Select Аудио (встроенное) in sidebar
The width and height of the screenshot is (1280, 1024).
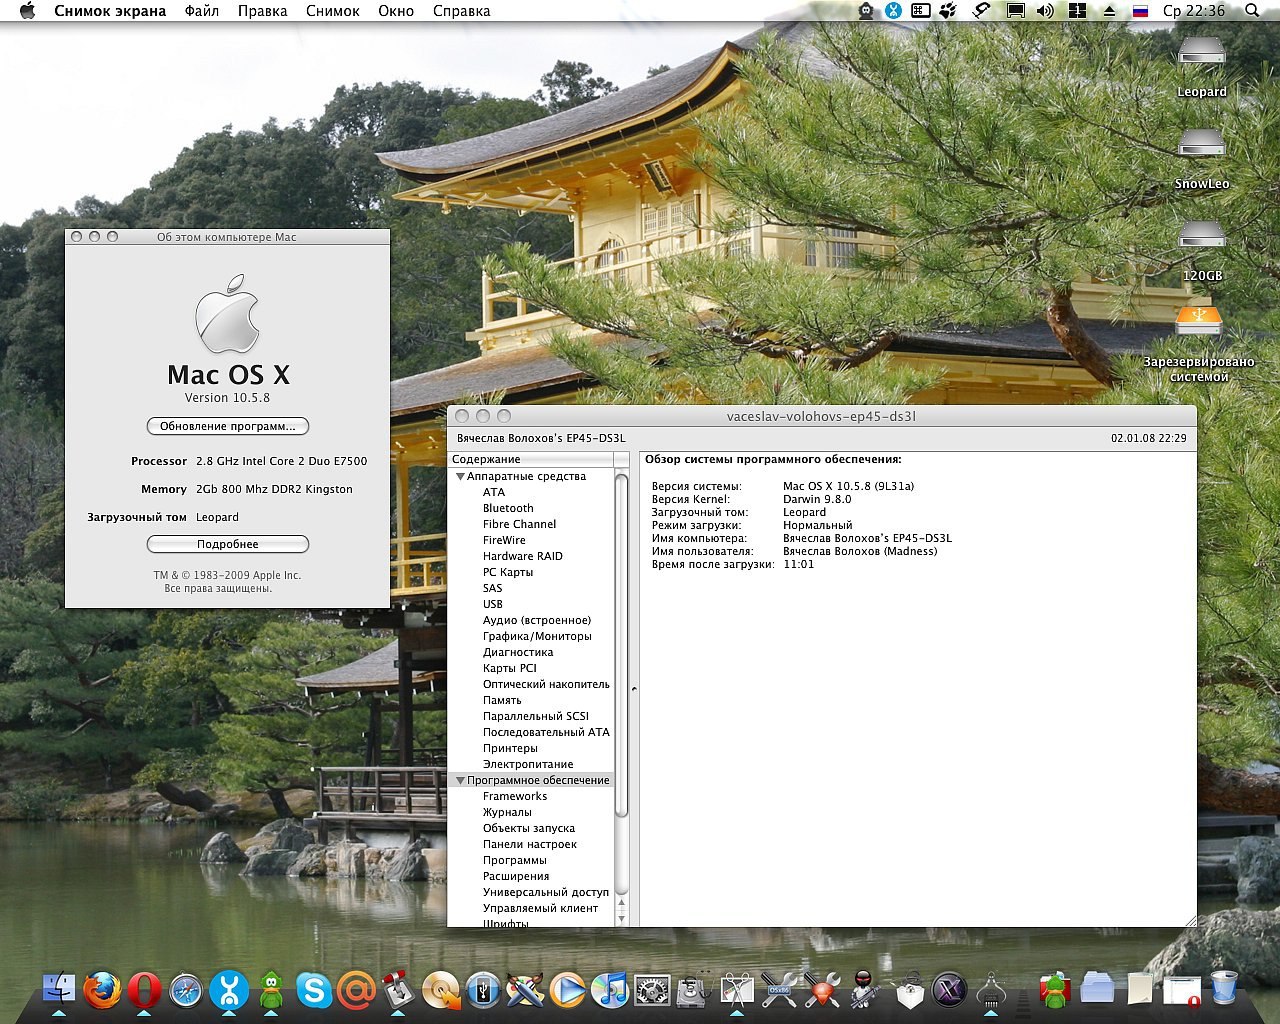pyautogui.click(x=536, y=620)
